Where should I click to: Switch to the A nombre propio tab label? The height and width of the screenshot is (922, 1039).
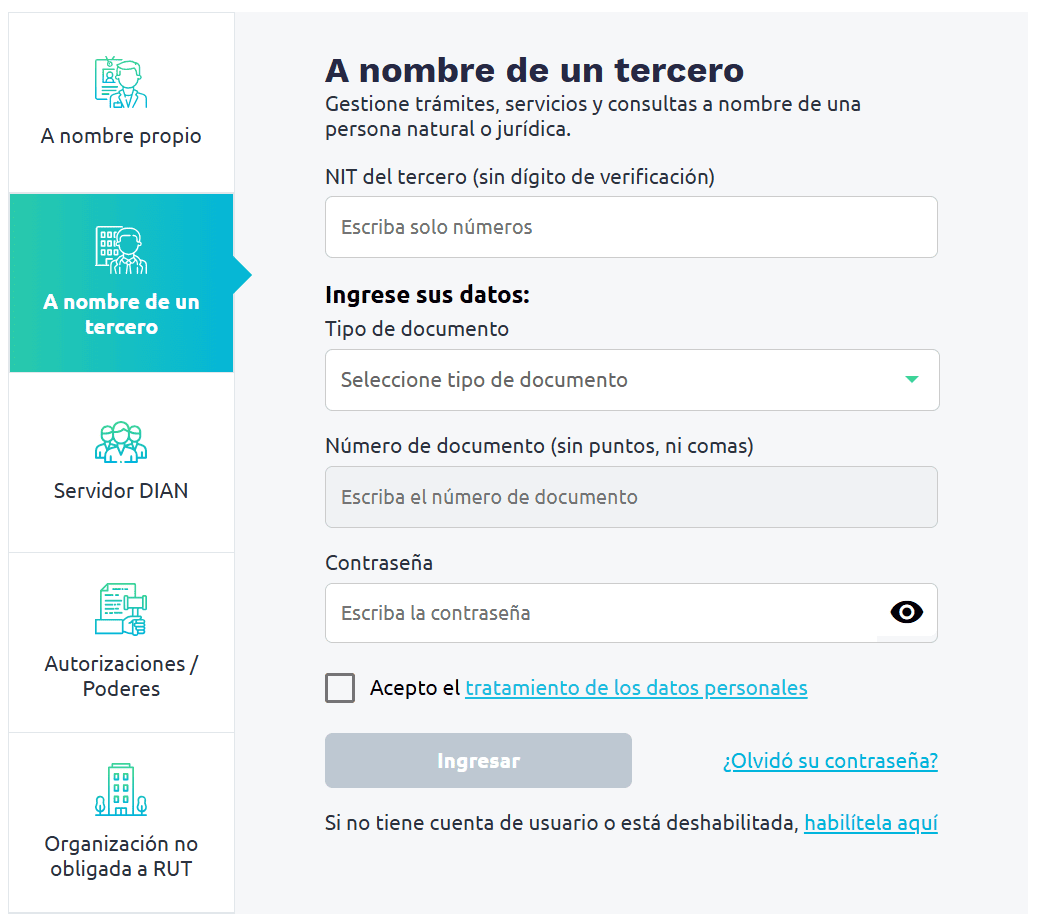pyautogui.click(x=121, y=137)
